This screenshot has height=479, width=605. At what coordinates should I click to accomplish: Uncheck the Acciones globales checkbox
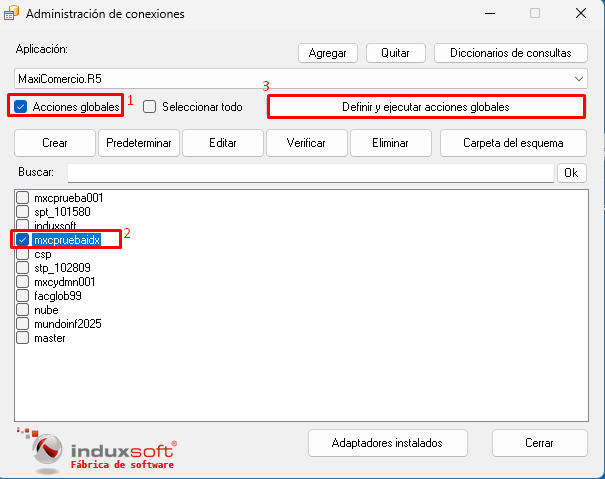pos(22,106)
